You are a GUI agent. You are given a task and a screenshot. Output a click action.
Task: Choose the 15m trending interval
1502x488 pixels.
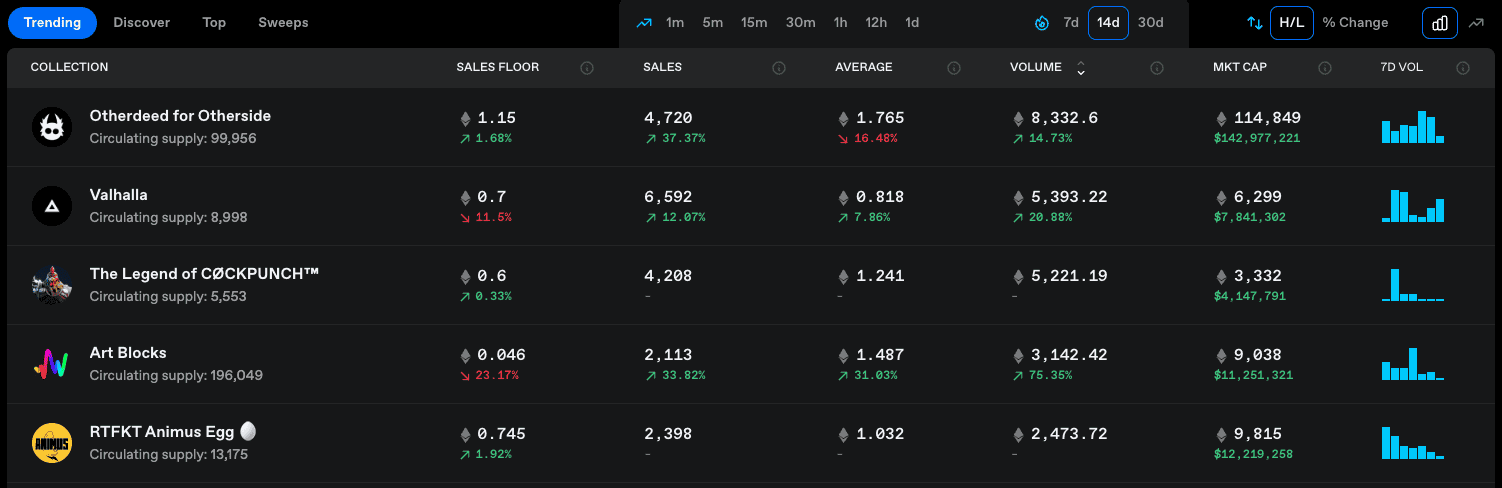754,23
